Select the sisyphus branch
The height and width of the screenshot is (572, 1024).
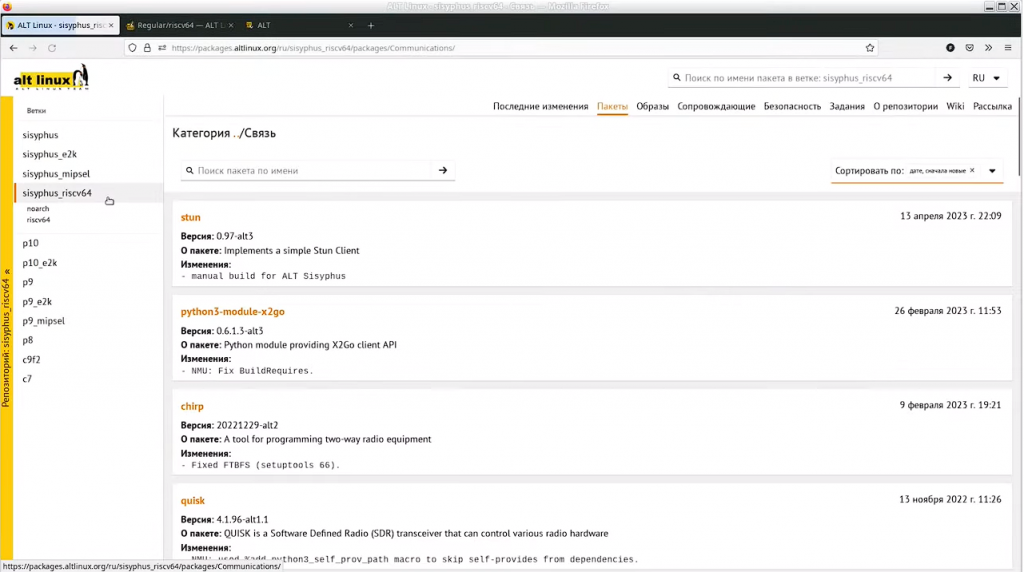click(40, 135)
